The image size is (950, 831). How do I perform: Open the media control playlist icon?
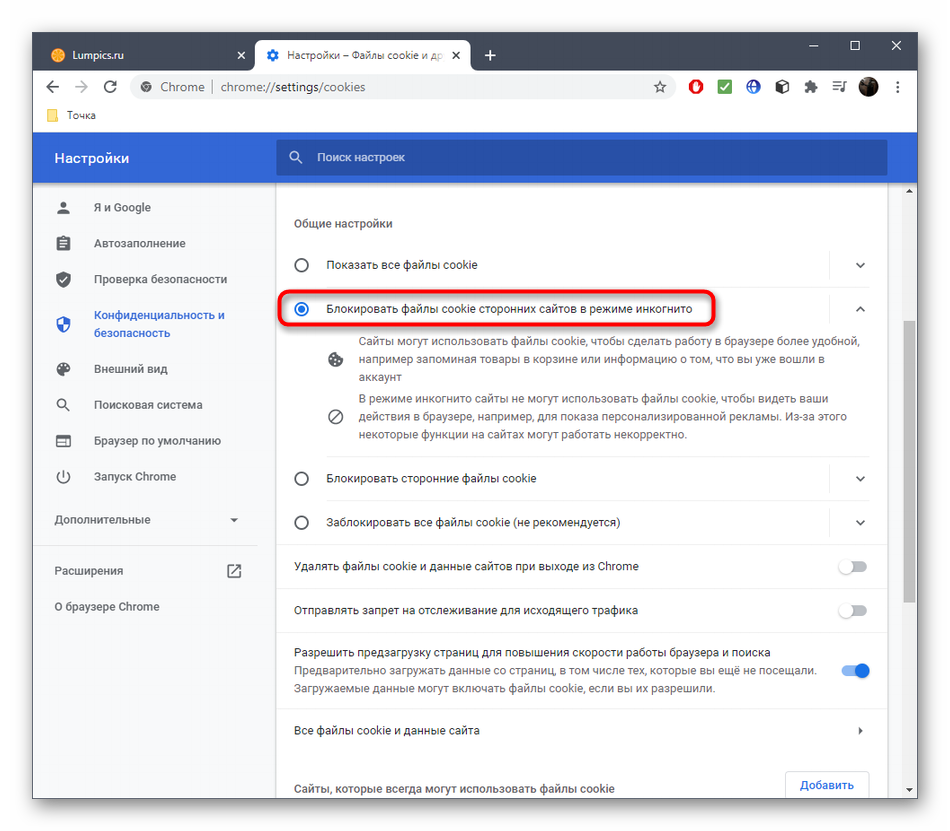click(839, 87)
